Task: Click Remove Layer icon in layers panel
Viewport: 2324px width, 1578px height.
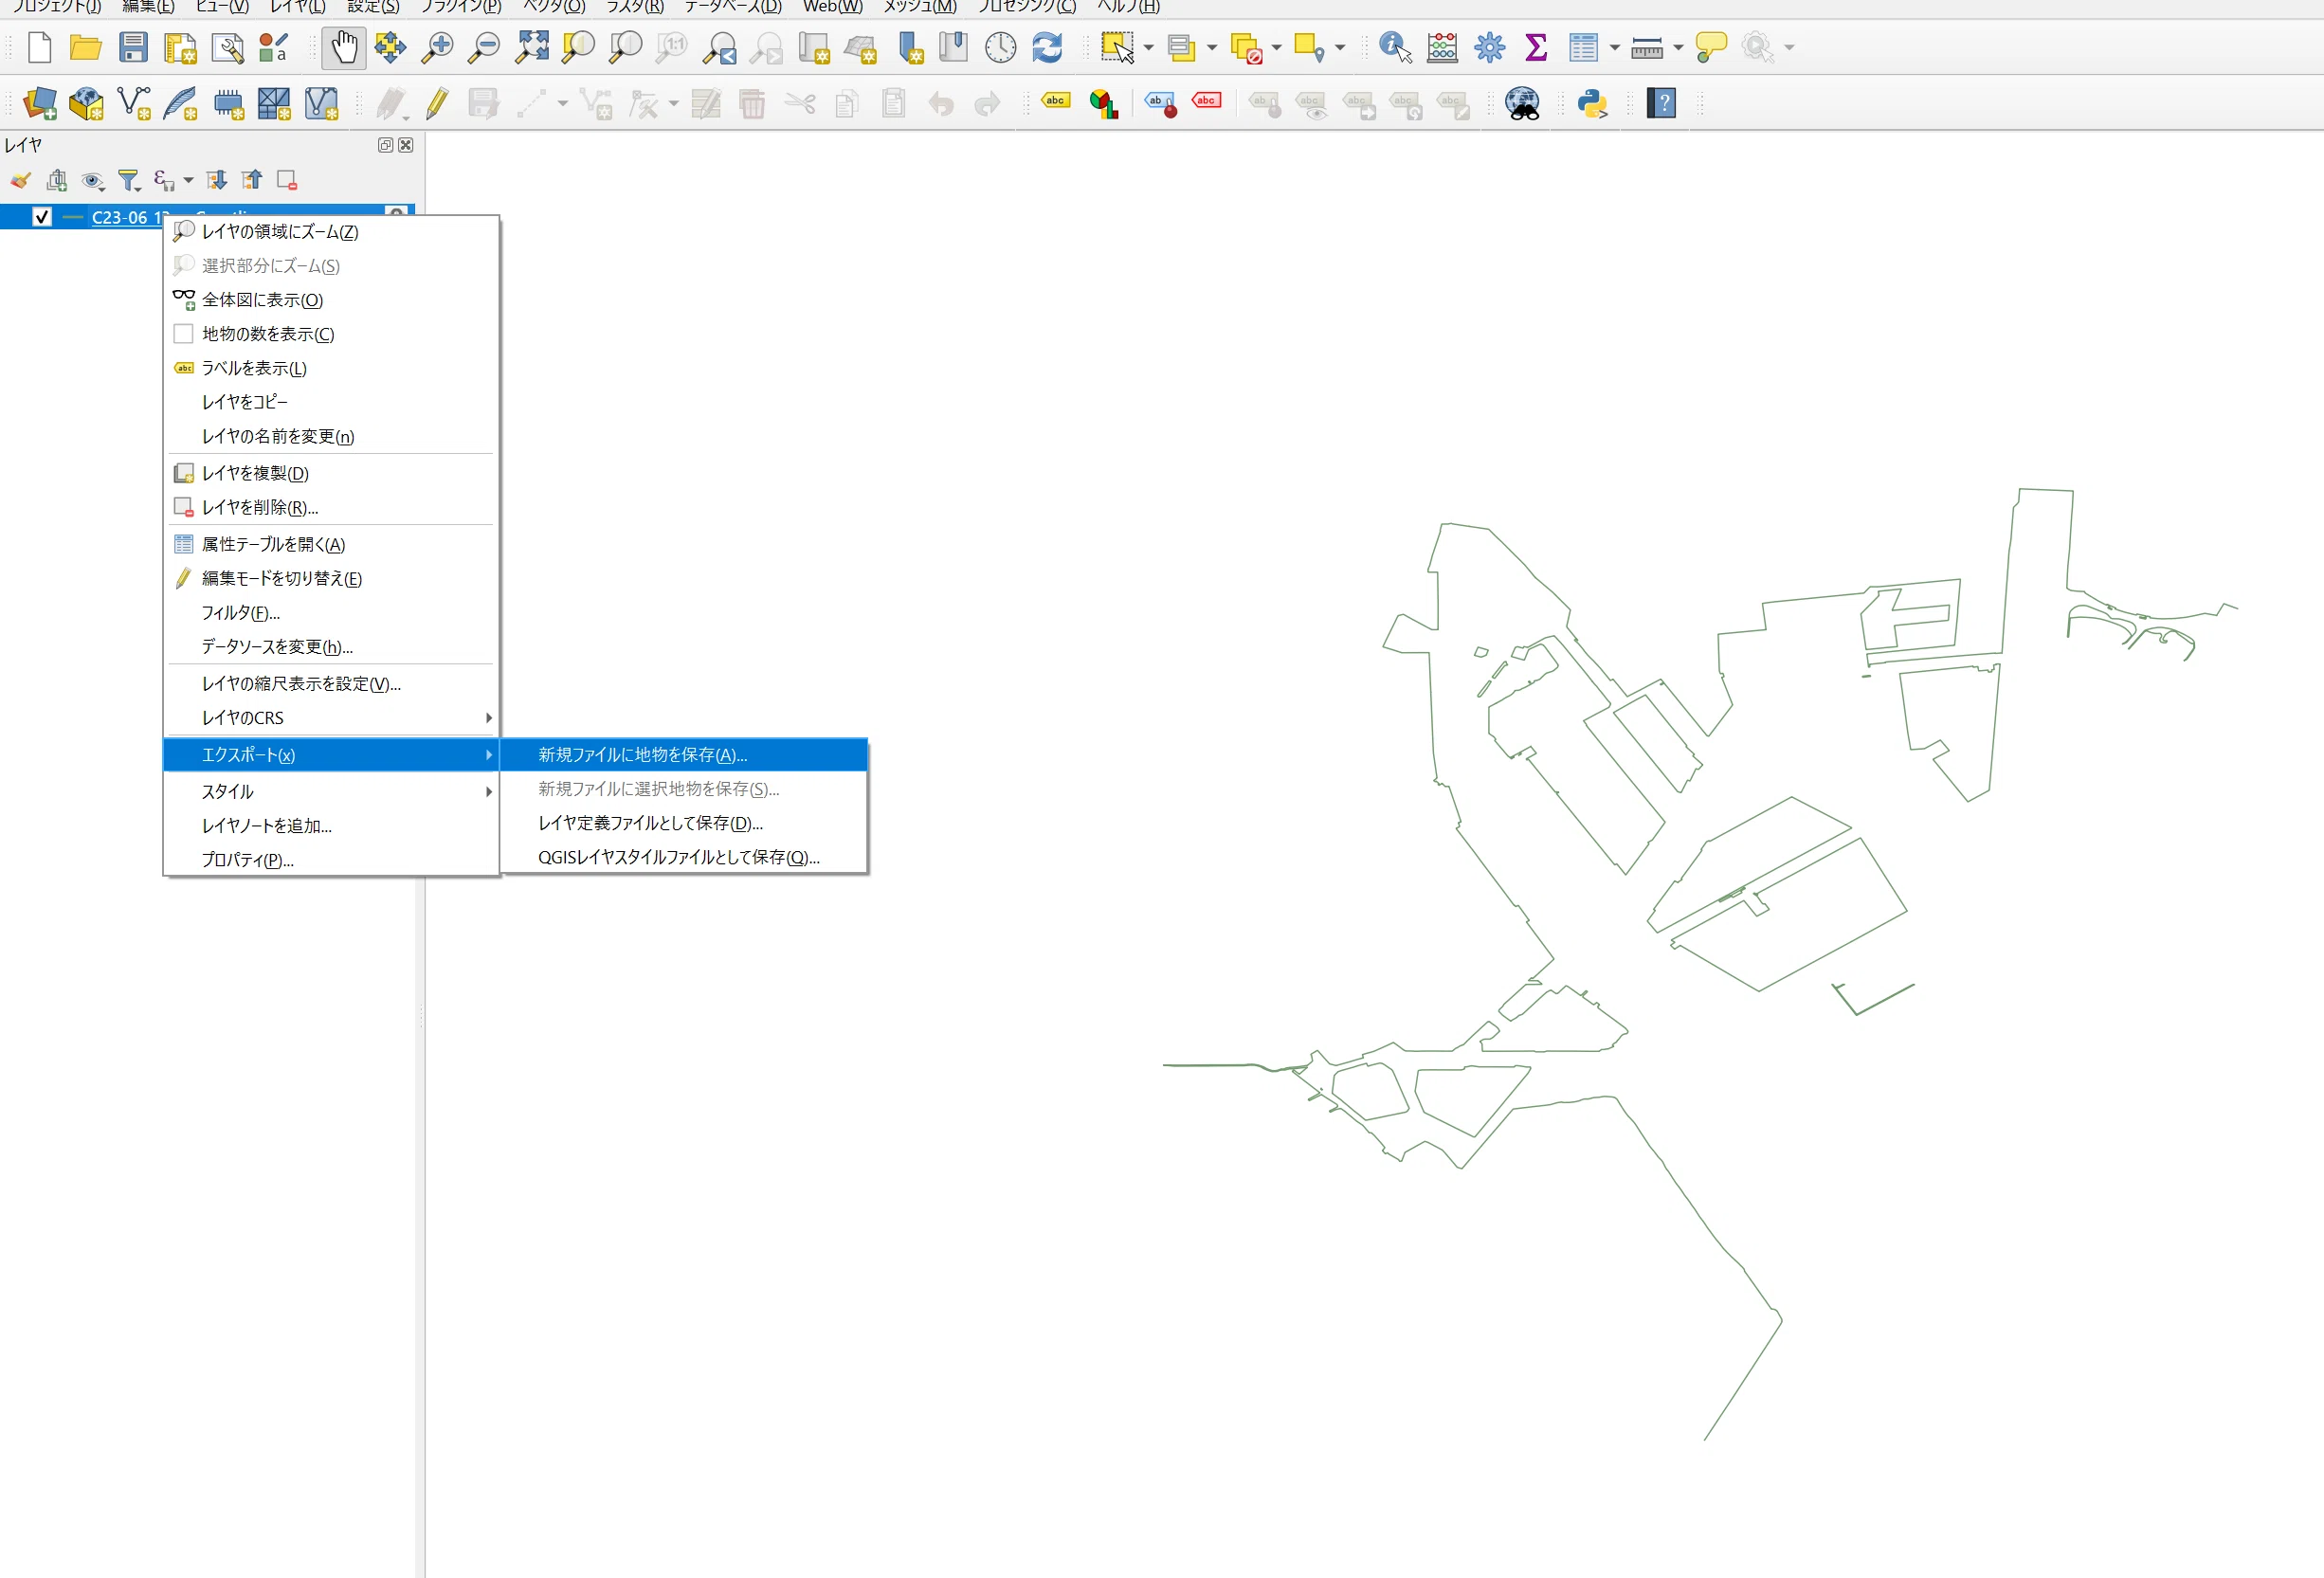Action: click(x=287, y=180)
